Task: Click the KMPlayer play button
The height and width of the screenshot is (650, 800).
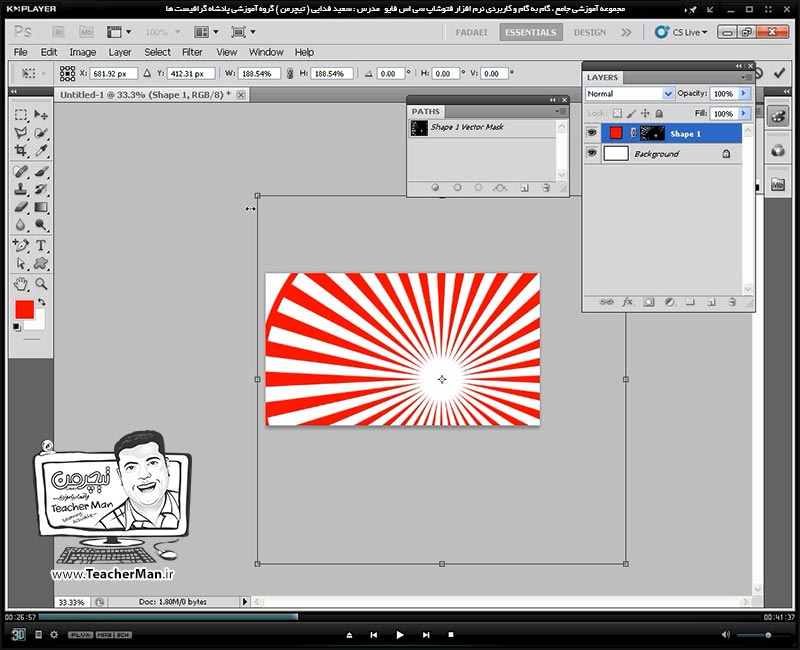Action: [399, 635]
